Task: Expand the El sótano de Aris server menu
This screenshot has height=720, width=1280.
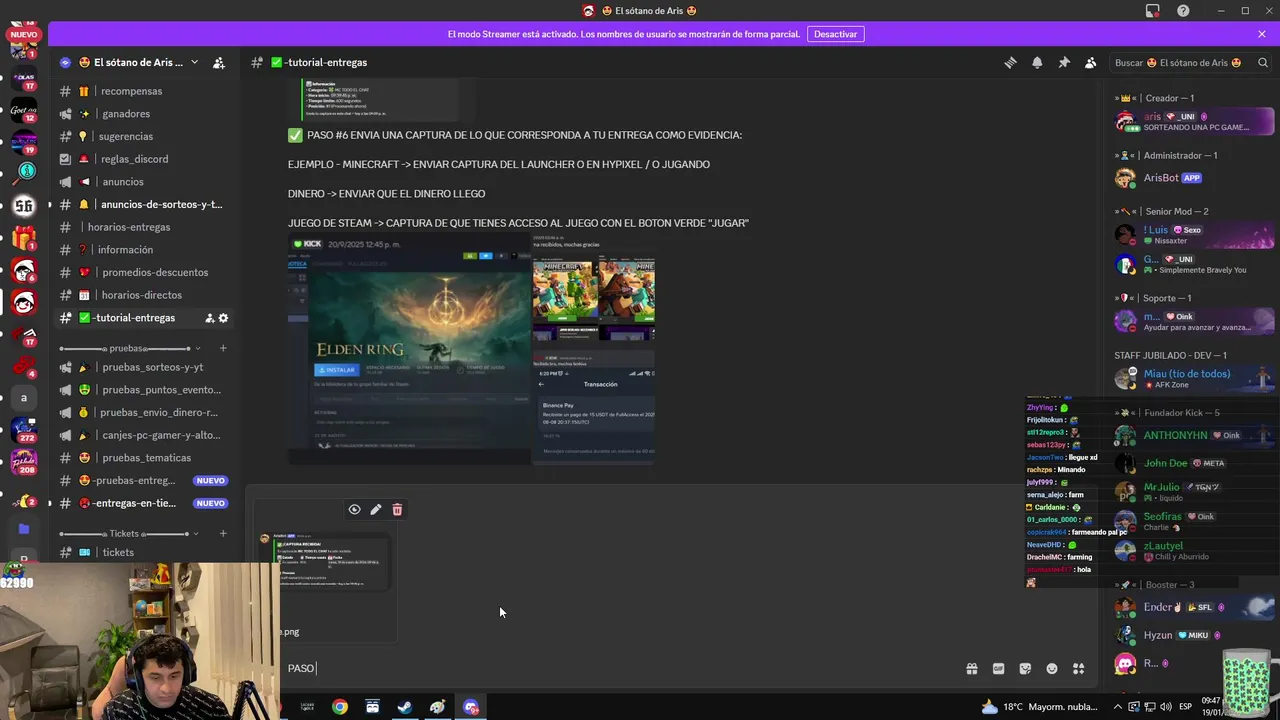Action: (194, 62)
